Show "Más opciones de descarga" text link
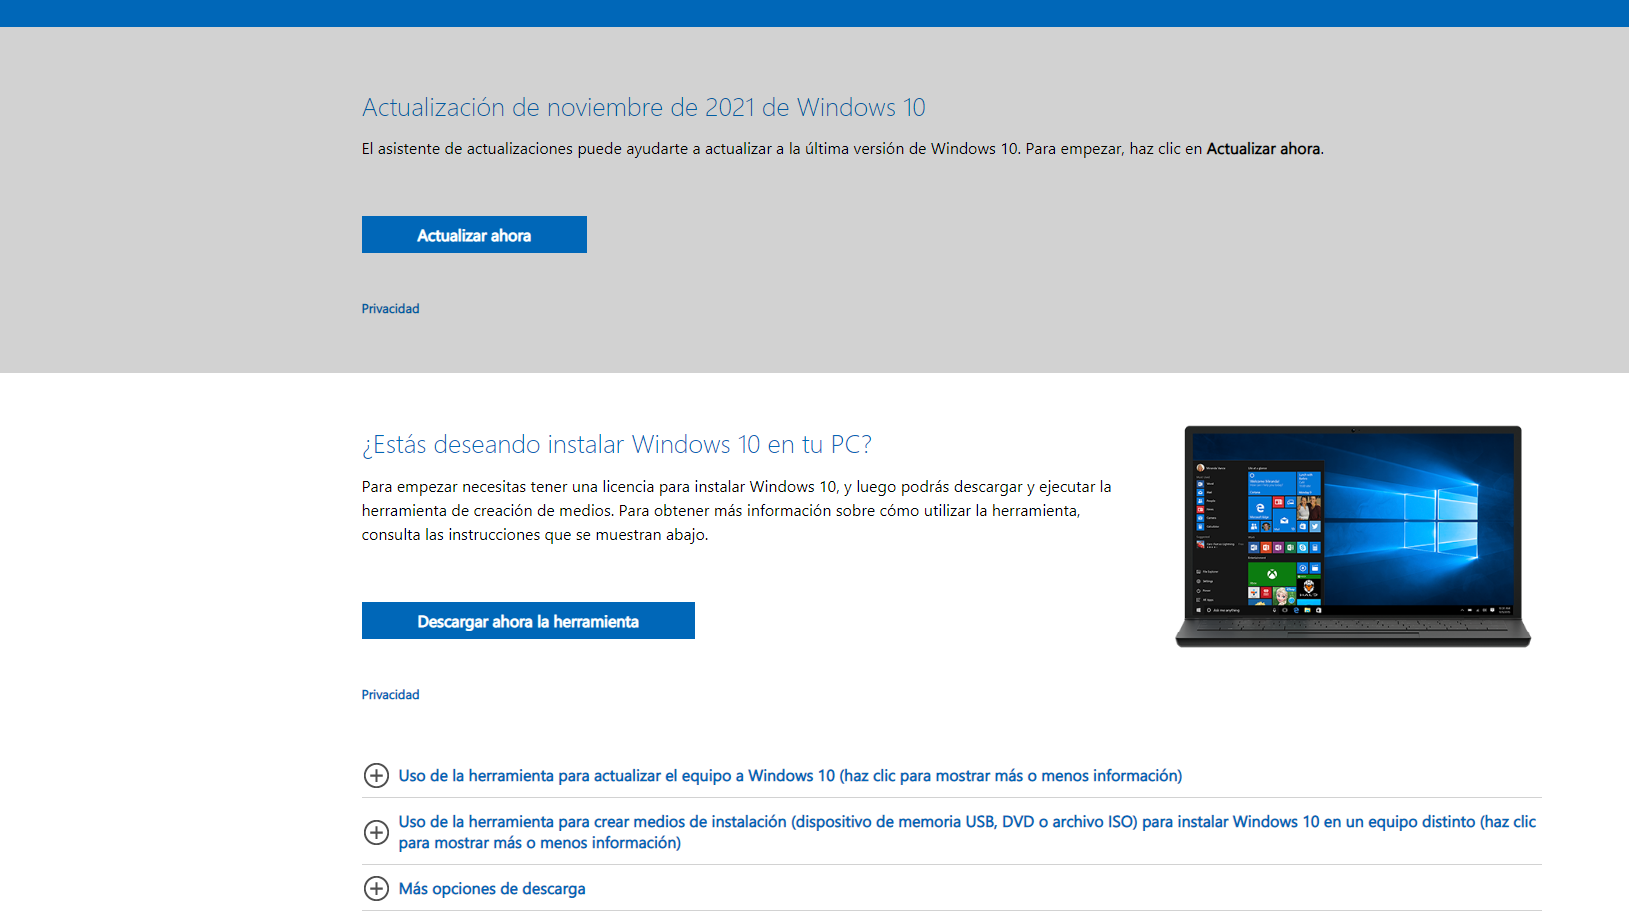This screenshot has height=916, width=1629. click(492, 889)
